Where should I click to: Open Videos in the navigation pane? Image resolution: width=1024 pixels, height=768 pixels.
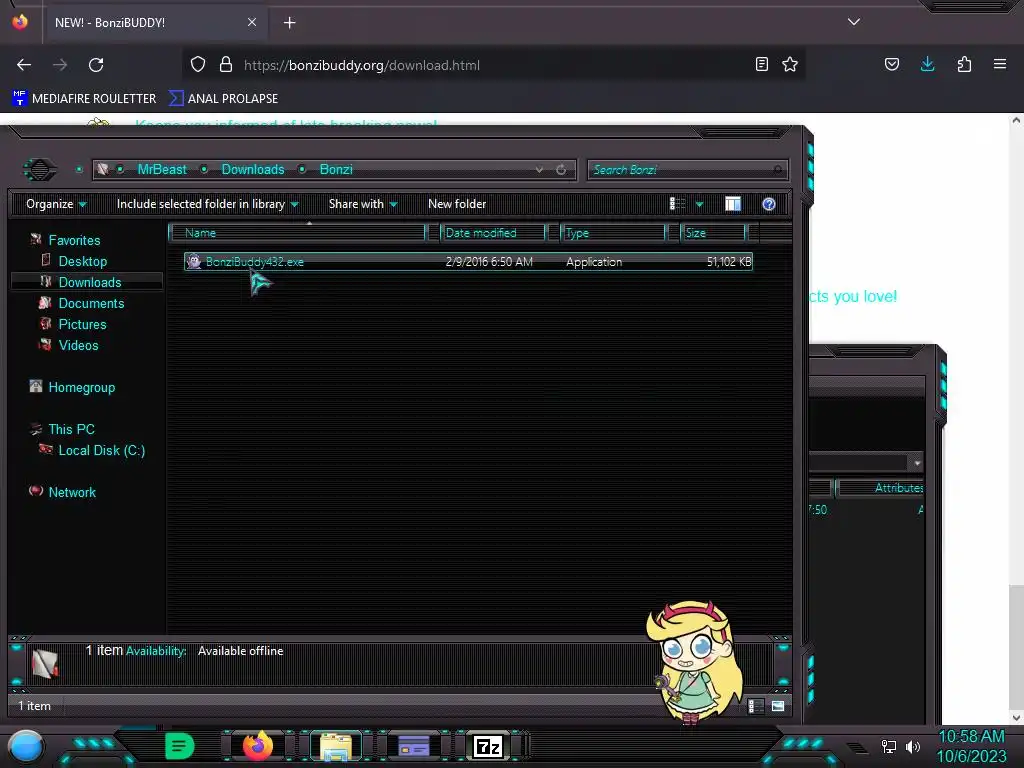(x=78, y=345)
